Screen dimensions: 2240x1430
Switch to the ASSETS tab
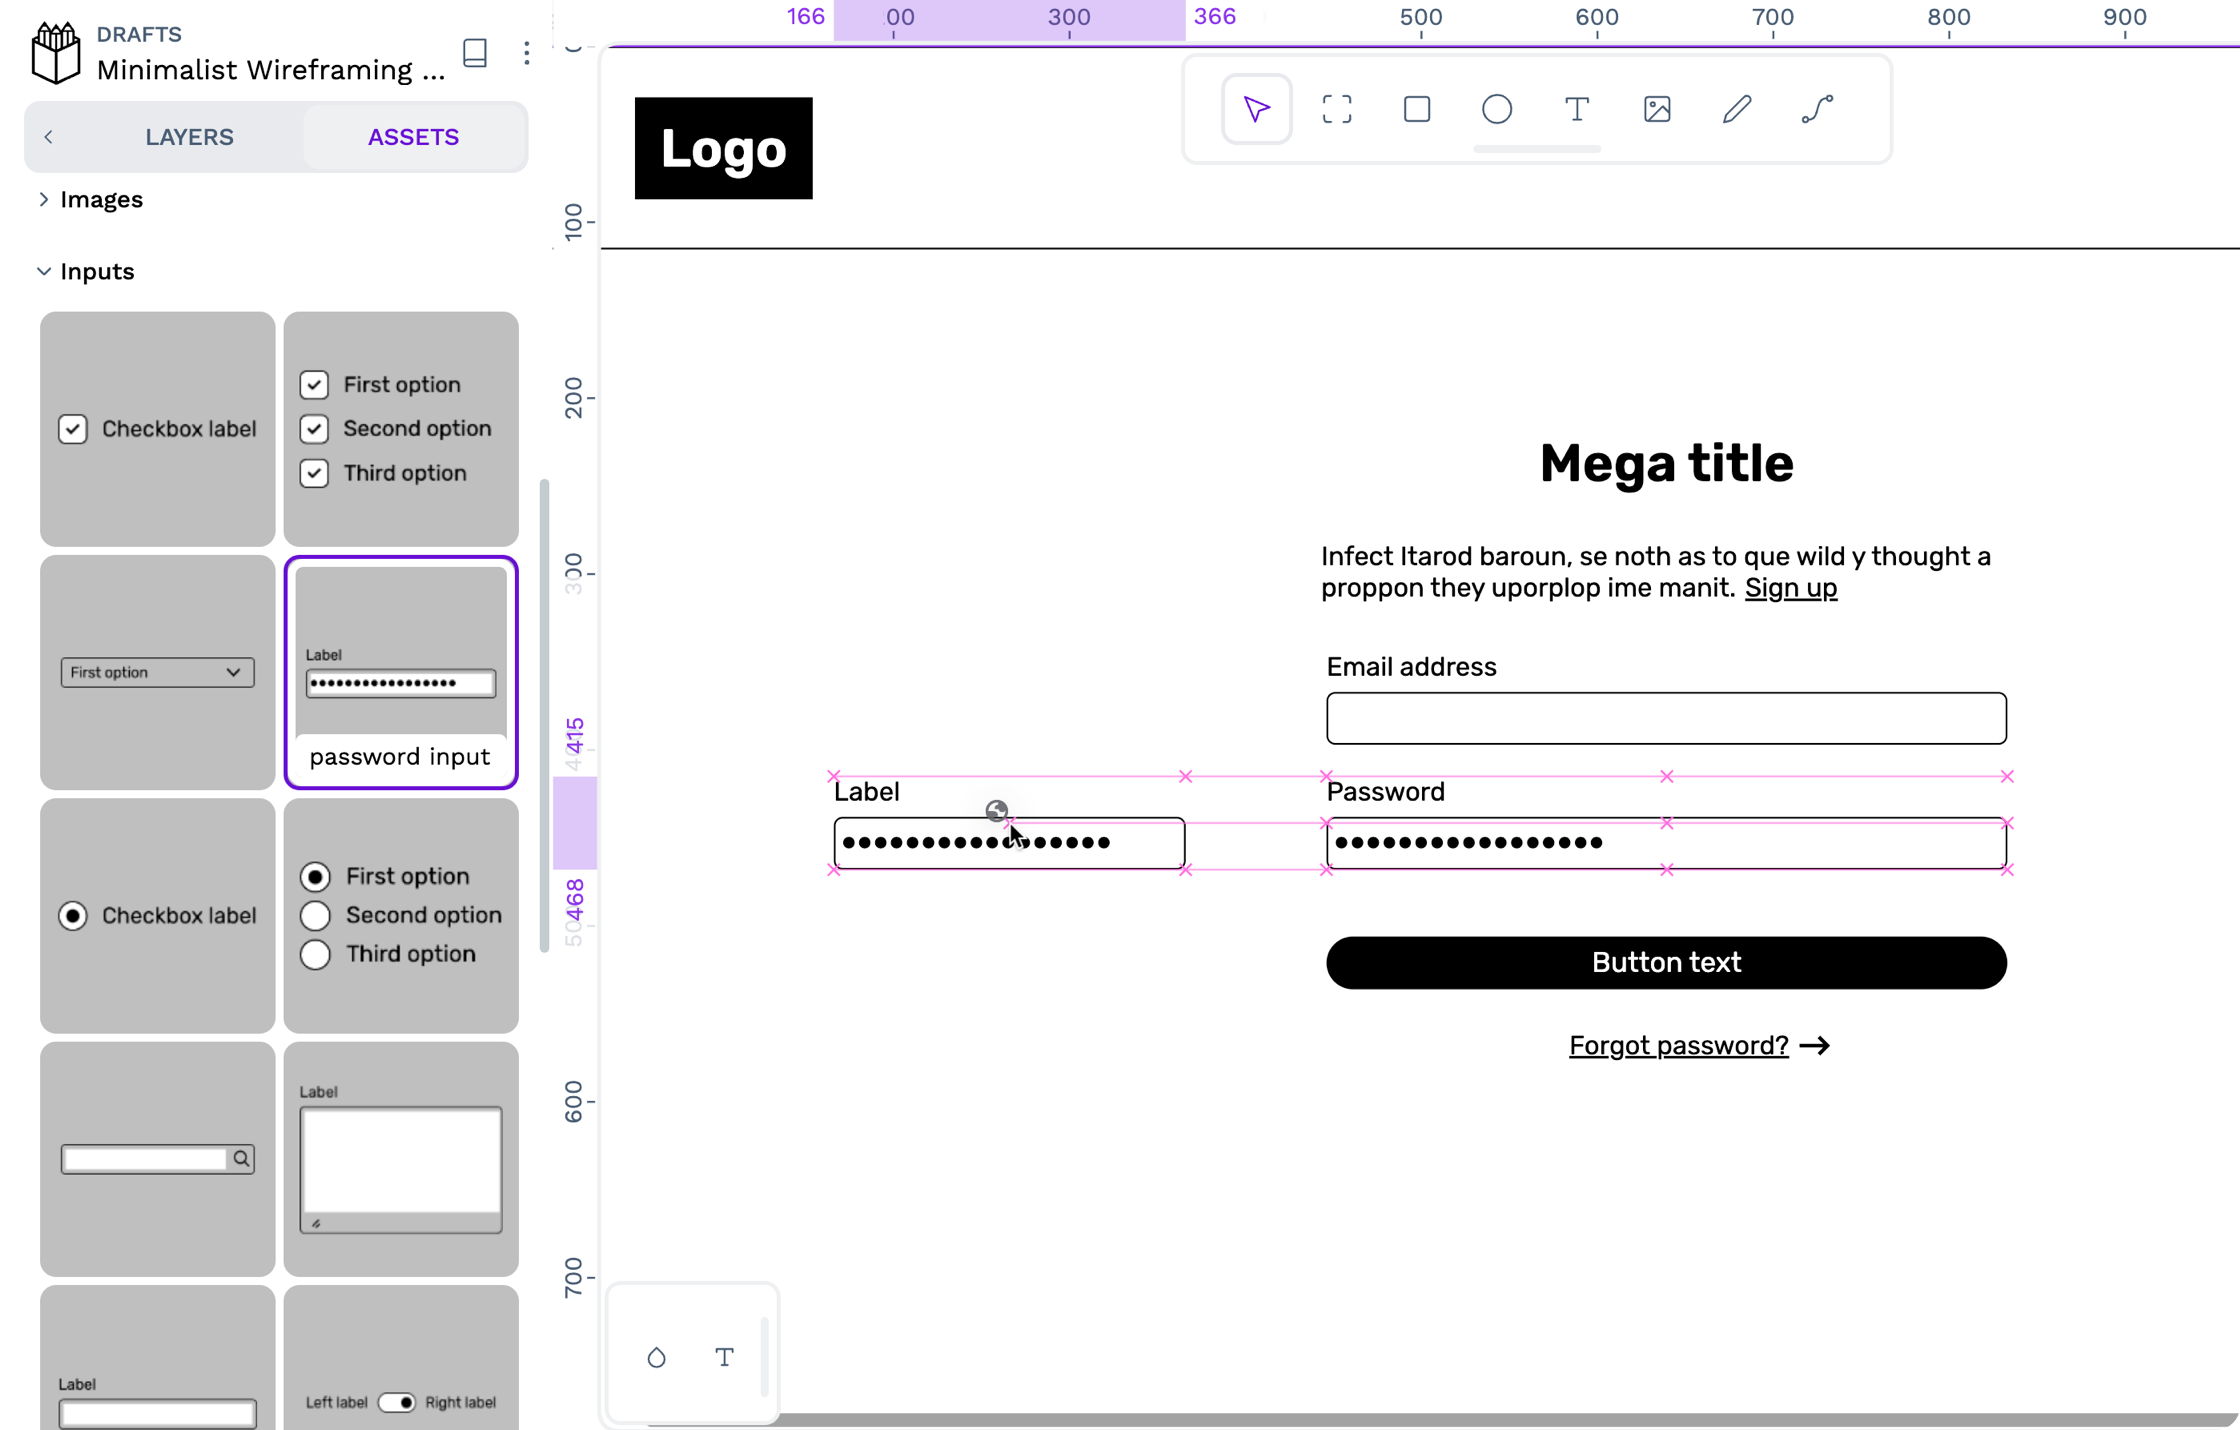(x=413, y=135)
